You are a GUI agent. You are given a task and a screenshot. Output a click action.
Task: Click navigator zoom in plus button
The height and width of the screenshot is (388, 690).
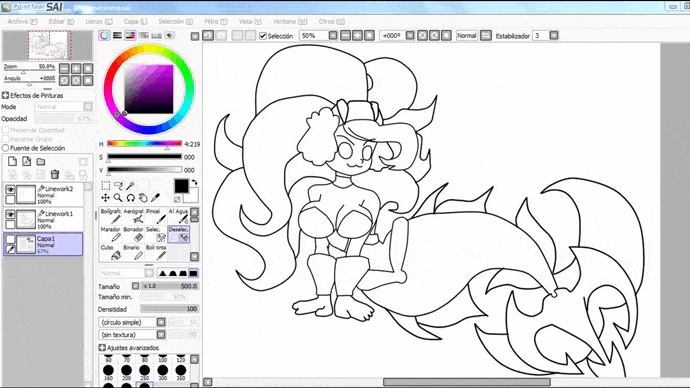pyautogui.click(x=76, y=69)
